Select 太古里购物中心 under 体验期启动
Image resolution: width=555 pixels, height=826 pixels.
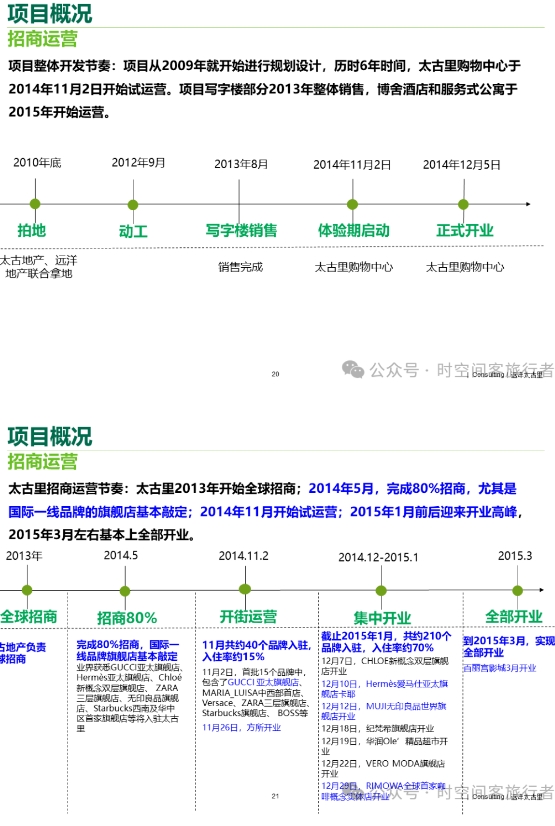pos(353,267)
